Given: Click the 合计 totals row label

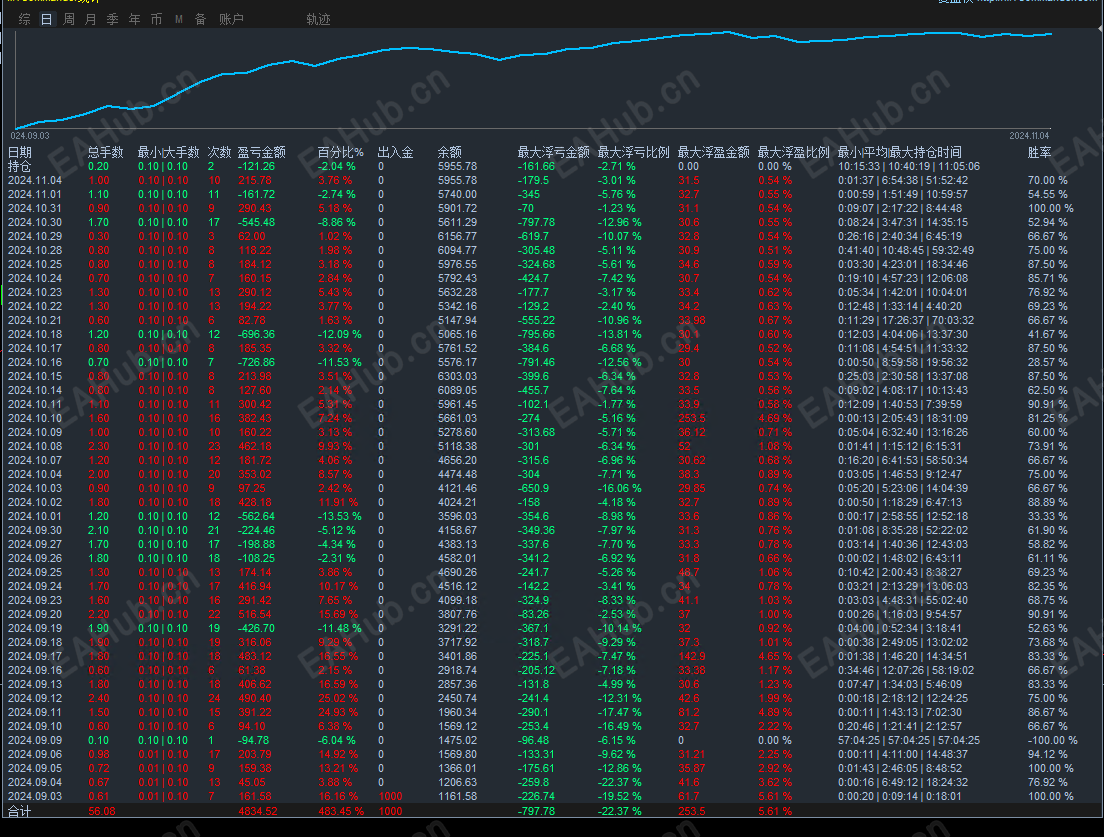Looking at the screenshot, I should click(x=20, y=811).
